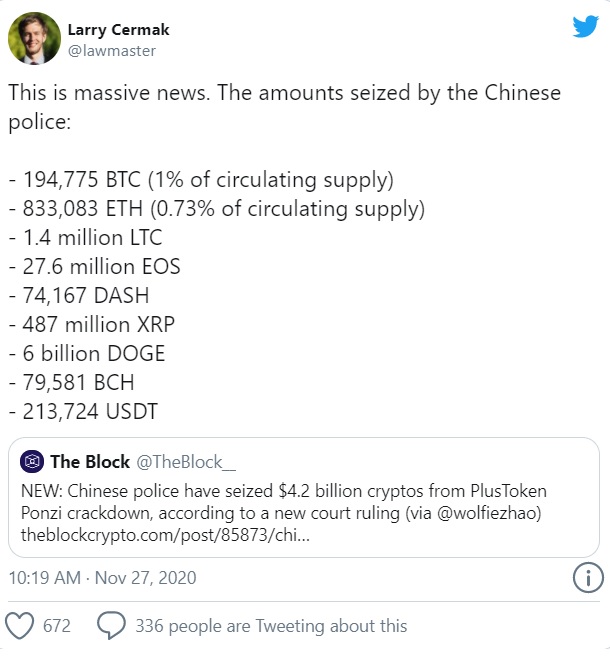
Task: Like the tweet with heart icon
Action: tap(19, 625)
